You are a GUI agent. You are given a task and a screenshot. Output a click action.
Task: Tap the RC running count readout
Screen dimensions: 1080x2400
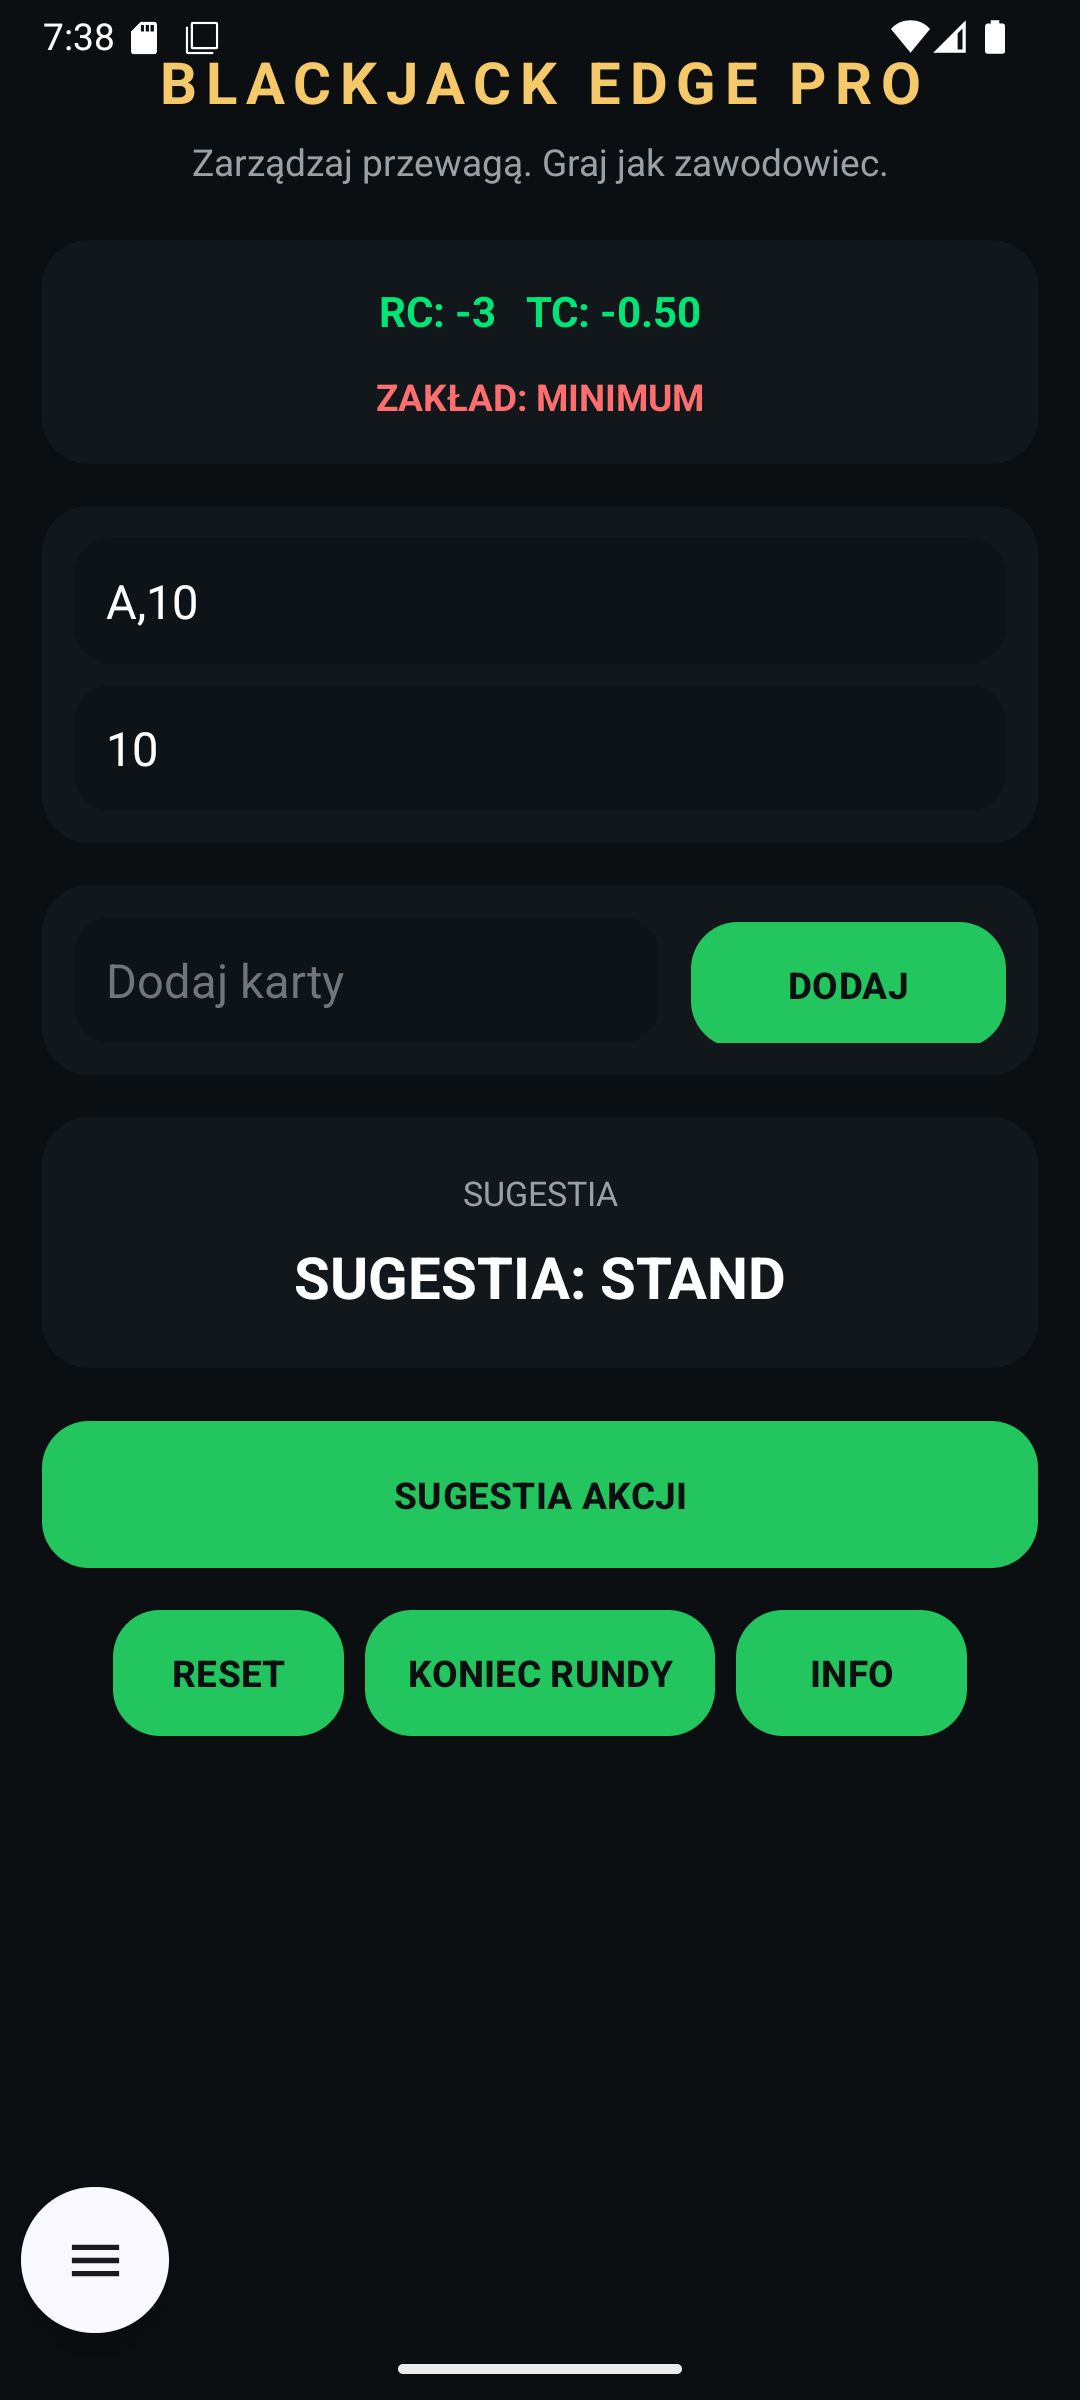click(437, 312)
